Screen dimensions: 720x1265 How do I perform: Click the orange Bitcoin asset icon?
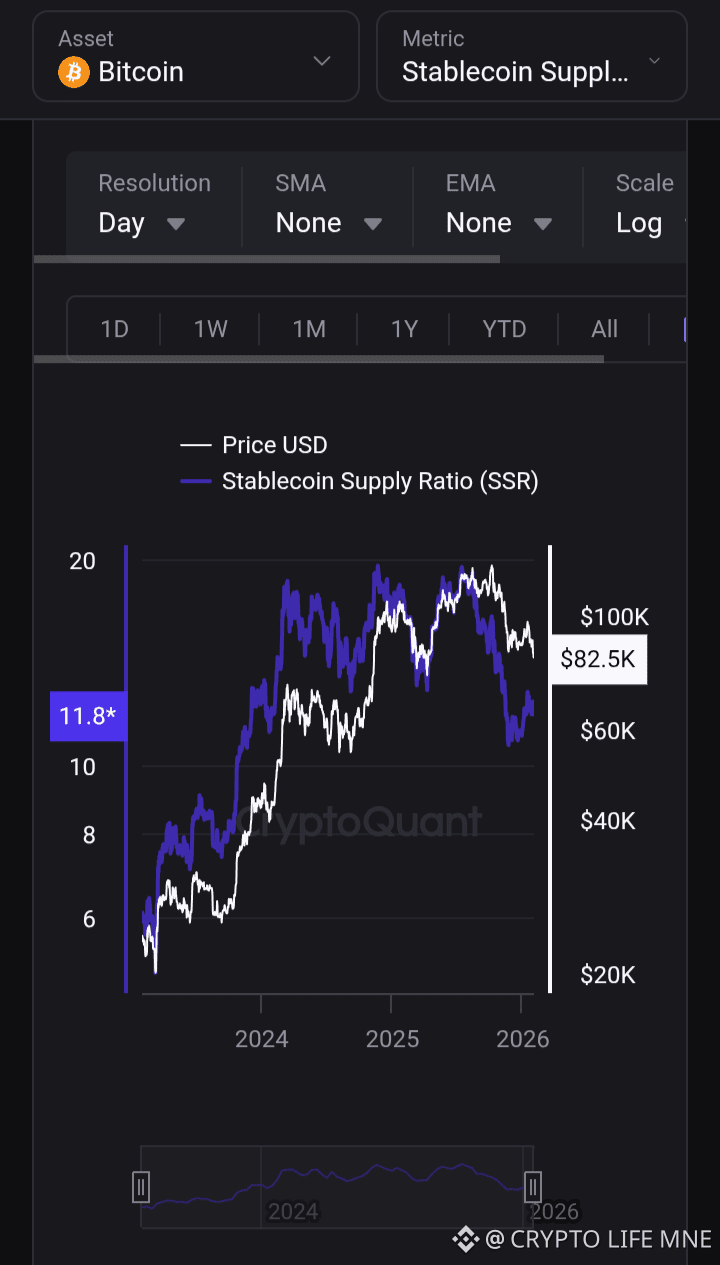(74, 72)
